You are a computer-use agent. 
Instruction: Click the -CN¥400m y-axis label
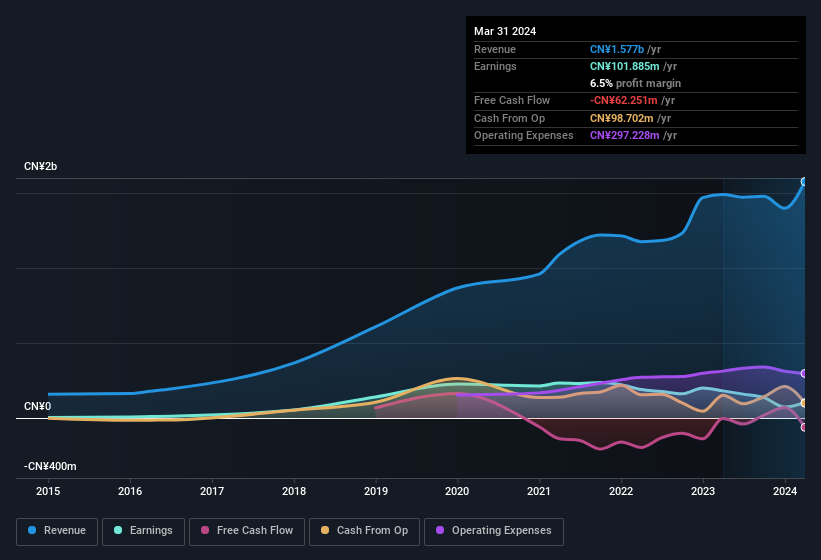pos(50,466)
